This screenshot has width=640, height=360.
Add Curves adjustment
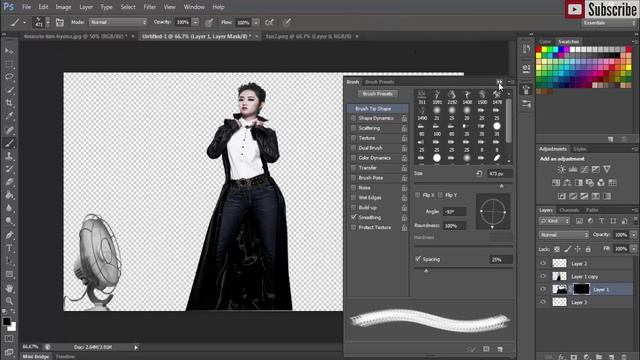point(584,169)
